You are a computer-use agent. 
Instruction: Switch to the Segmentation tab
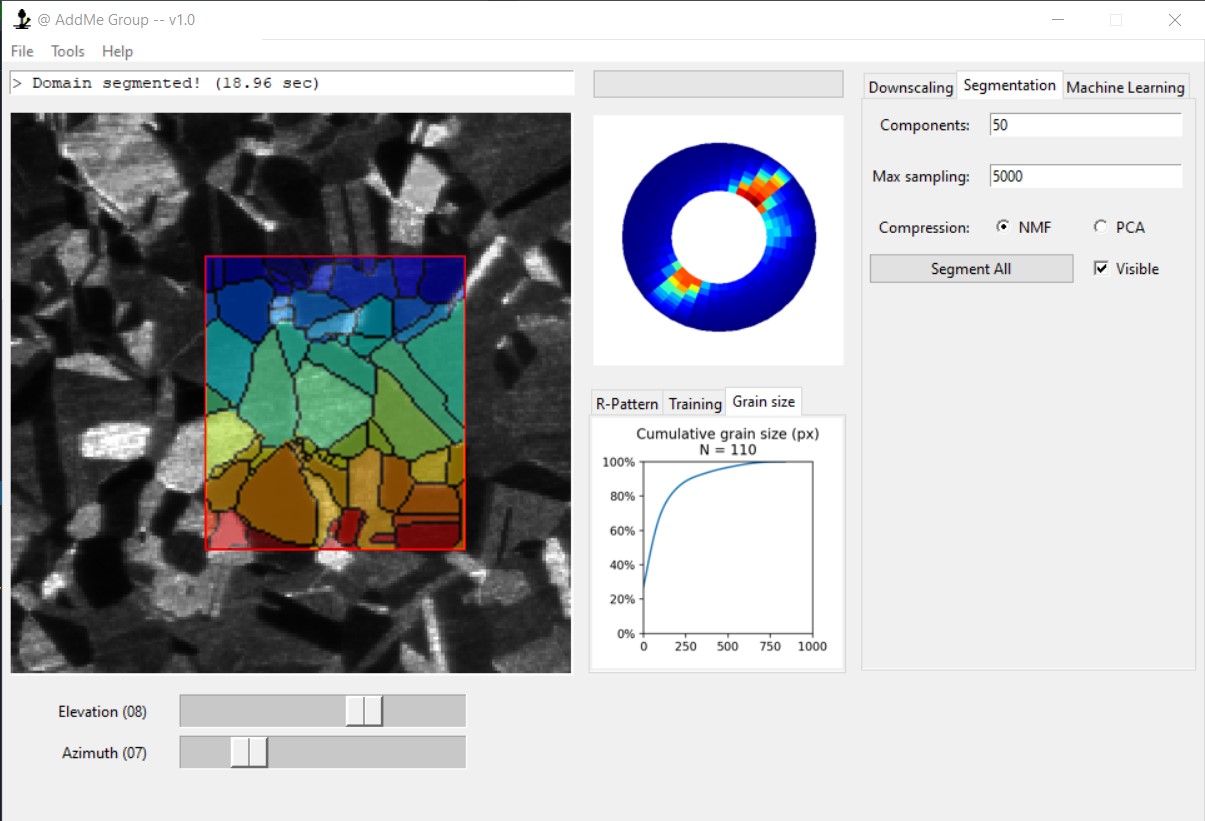coord(1010,85)
